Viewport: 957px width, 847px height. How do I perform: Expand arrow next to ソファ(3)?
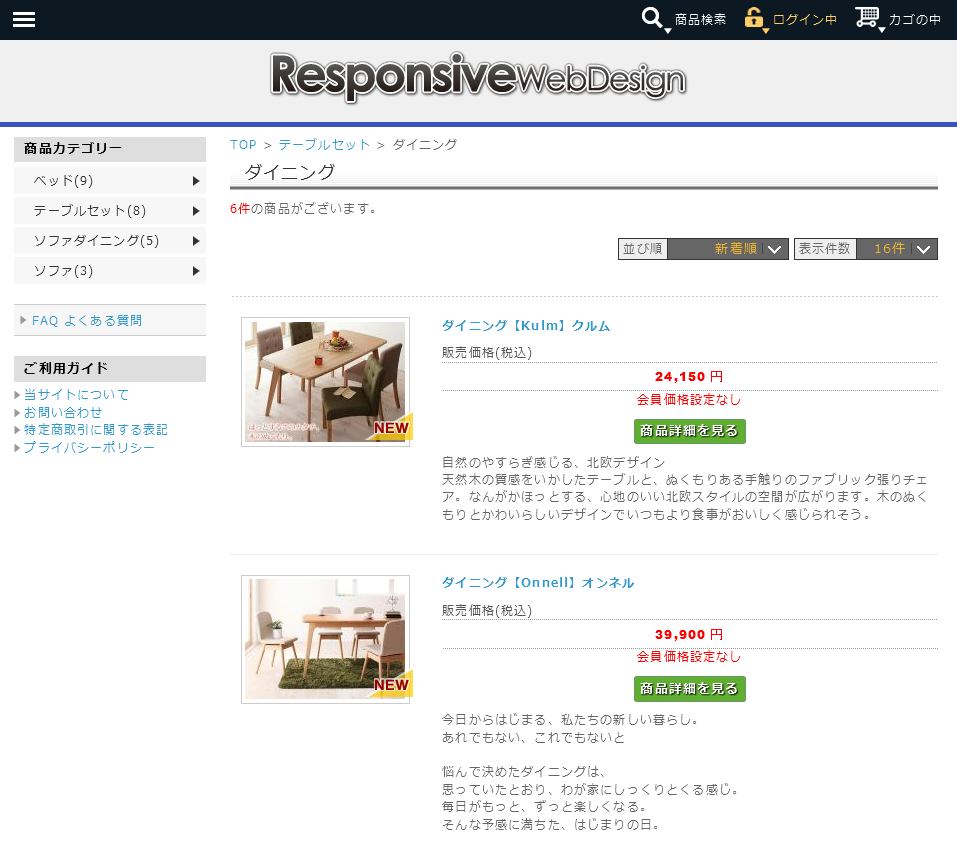196,270
